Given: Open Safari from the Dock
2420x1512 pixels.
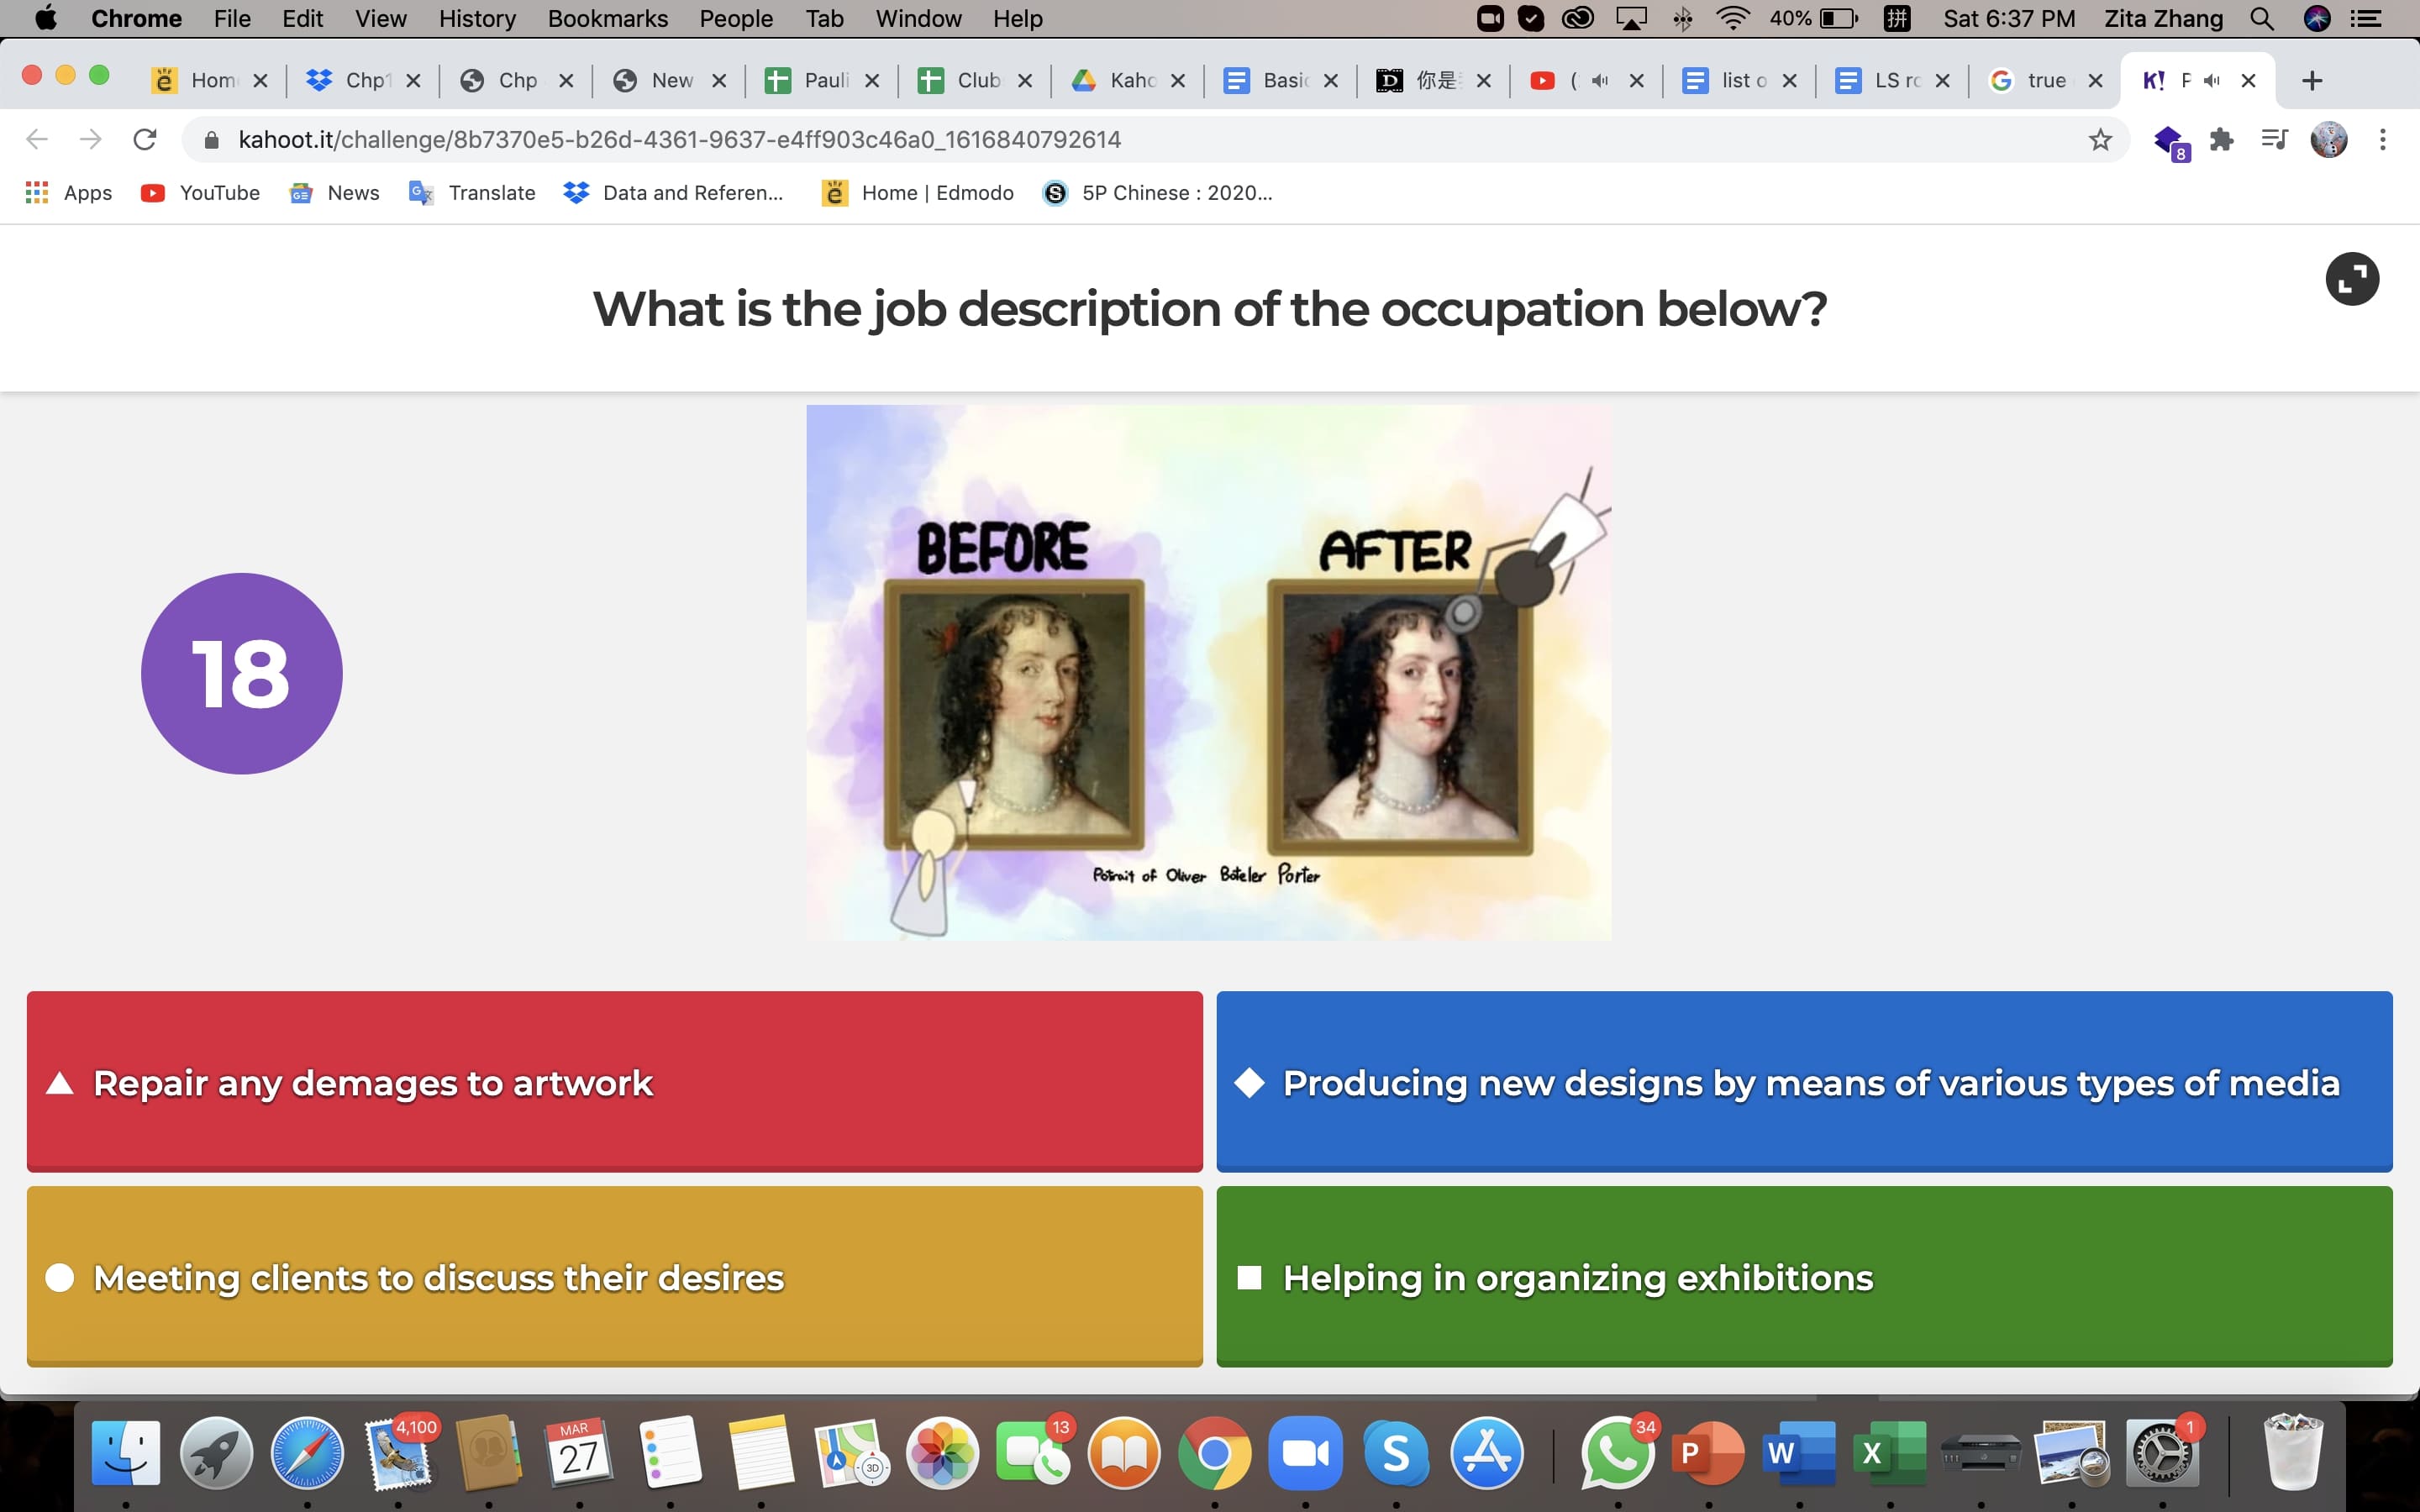Looking at the screenshot, I should pyautogui.click(x=307, y=1452).
